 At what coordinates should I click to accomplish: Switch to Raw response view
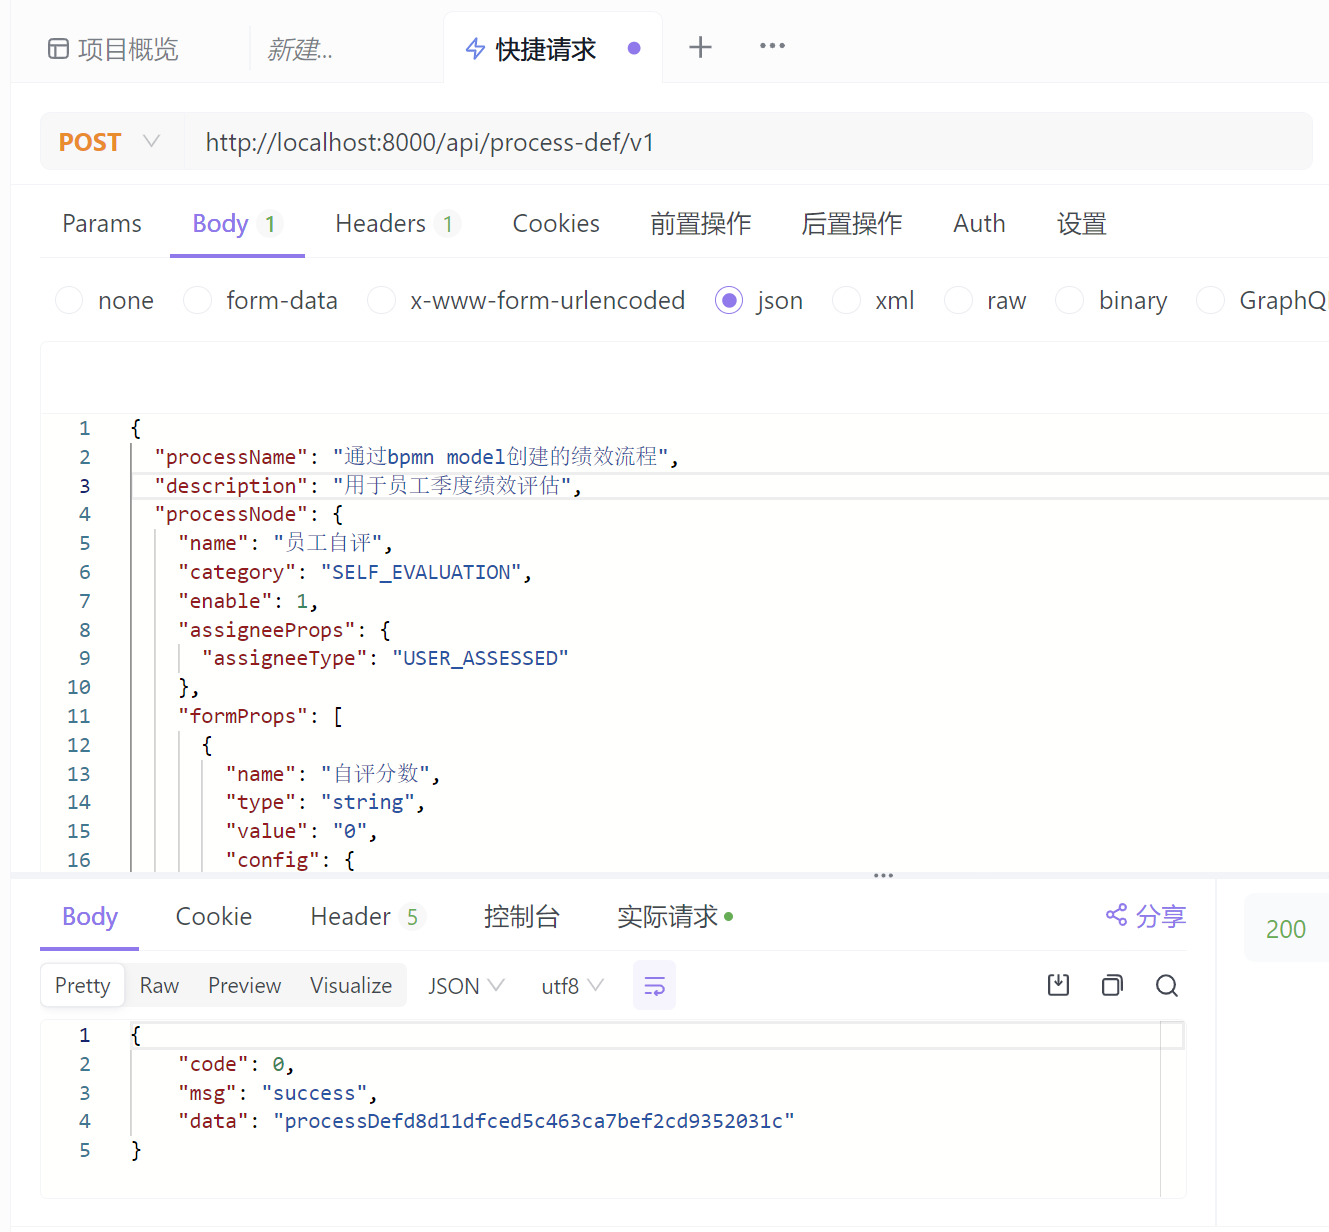[159, 986]
